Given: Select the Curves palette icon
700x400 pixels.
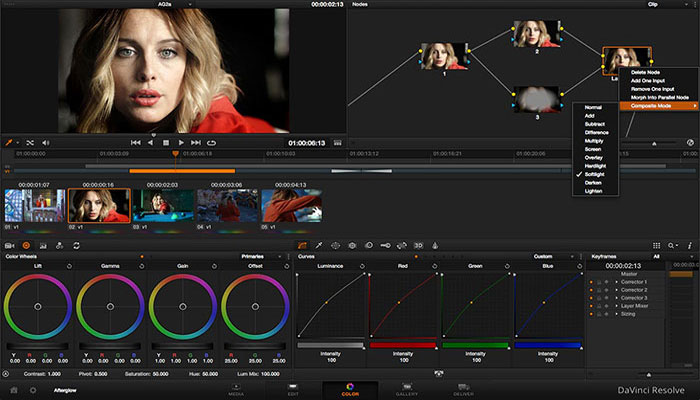Looking at the screenshot, I should pyautogui.click(x=302, y=246).
